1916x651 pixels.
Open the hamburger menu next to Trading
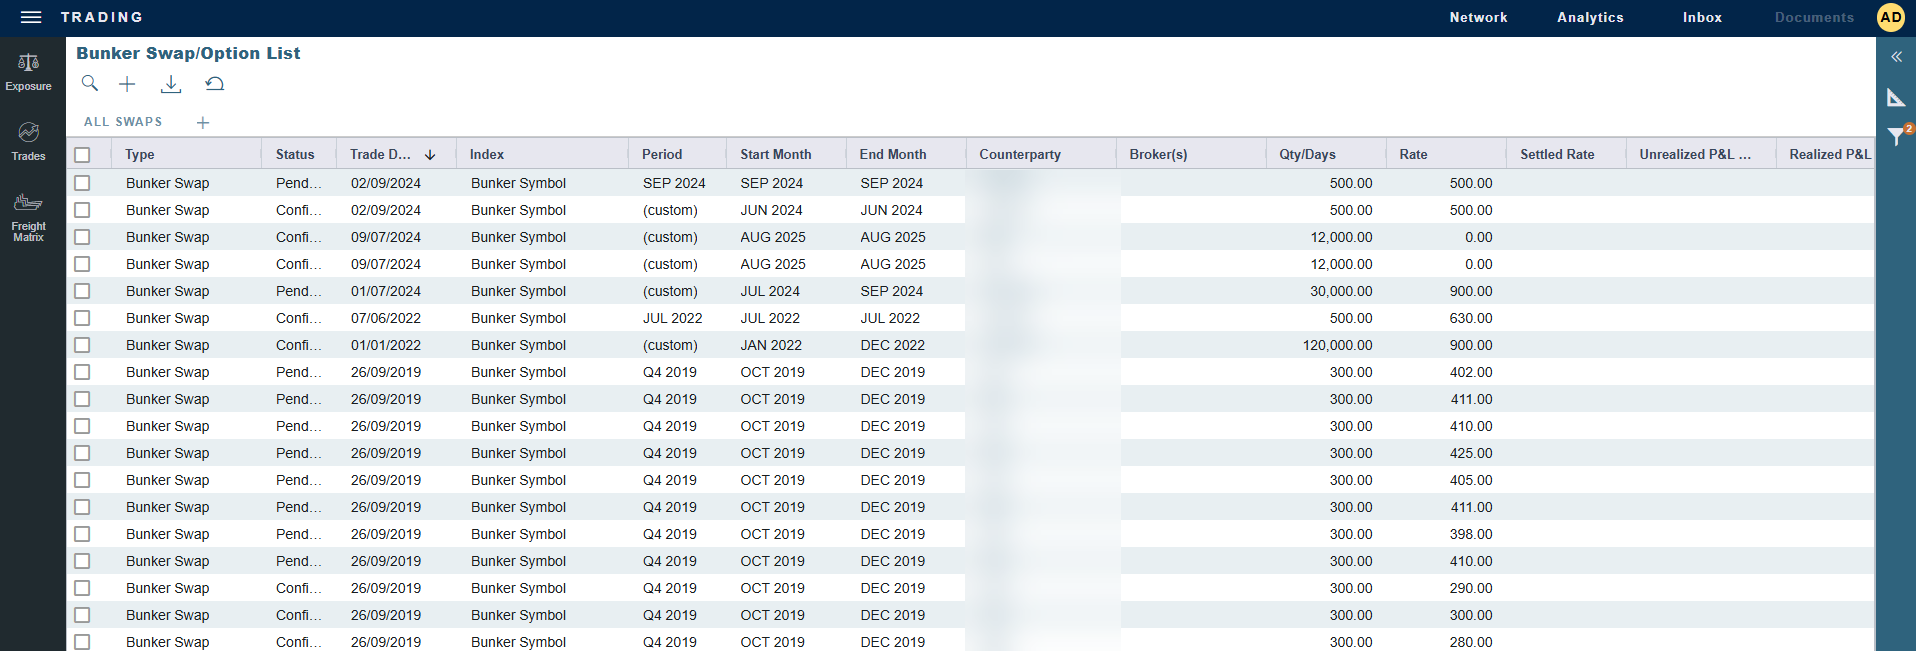click(x=31, y=17)
